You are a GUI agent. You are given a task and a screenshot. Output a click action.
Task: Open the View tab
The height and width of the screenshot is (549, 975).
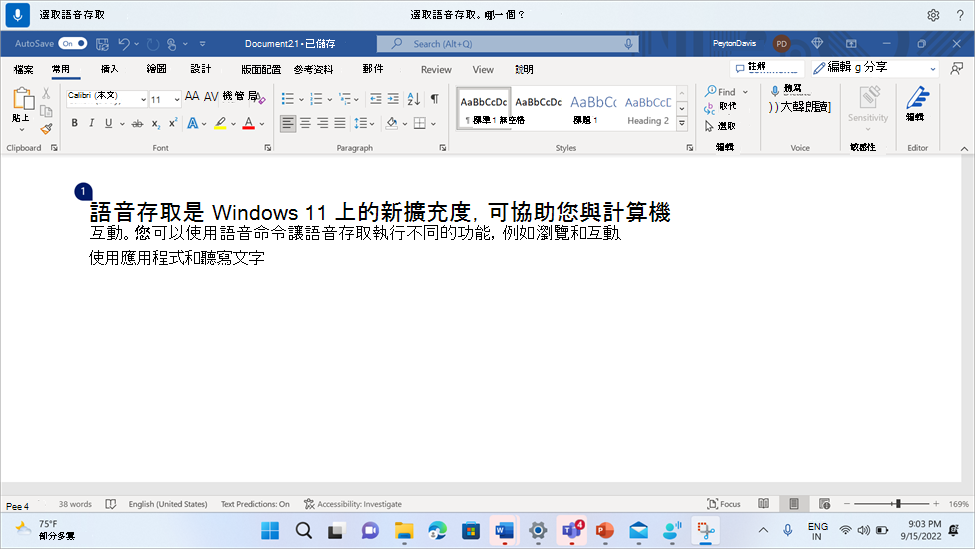(483, 70)
